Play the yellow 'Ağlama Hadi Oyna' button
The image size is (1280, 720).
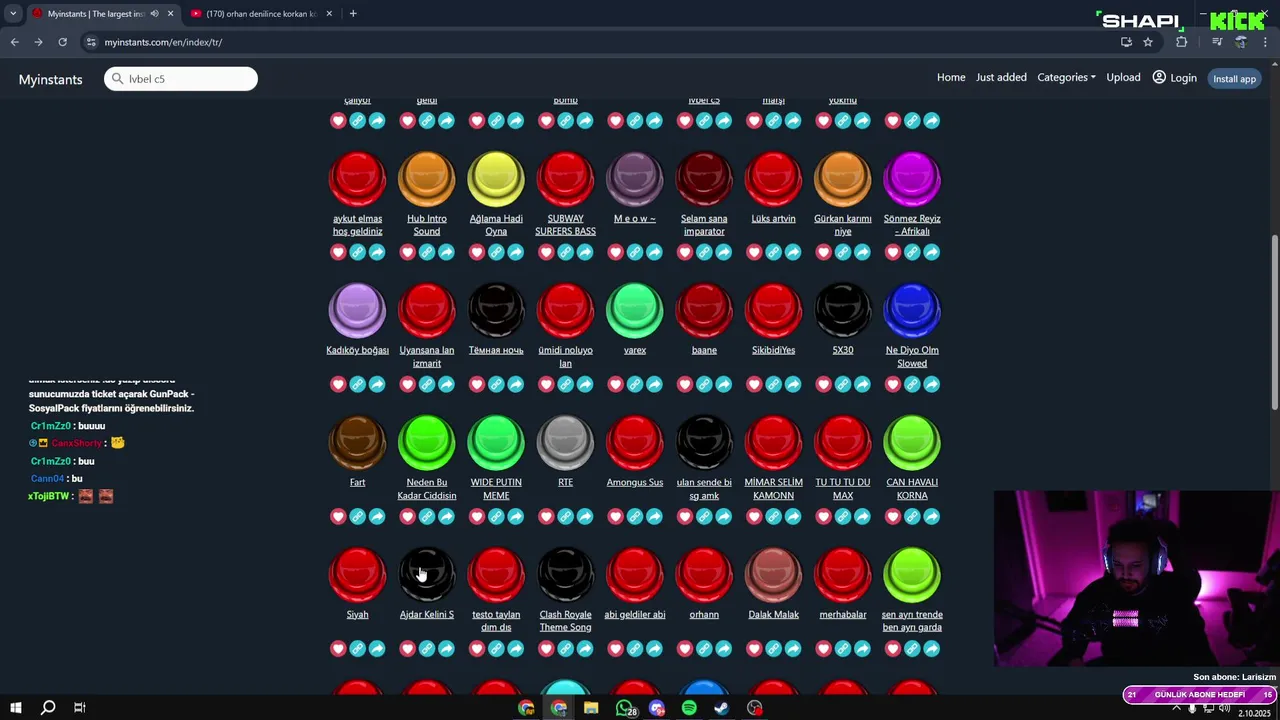(x=496, y=179)
